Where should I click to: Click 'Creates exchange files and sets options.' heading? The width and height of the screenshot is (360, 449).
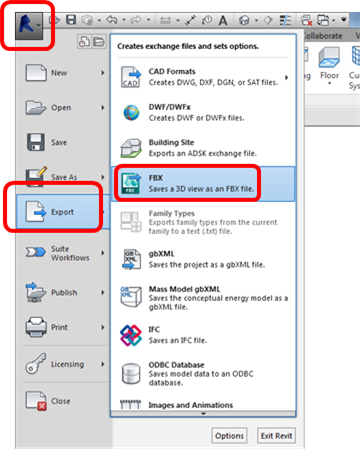click(188, 46)
